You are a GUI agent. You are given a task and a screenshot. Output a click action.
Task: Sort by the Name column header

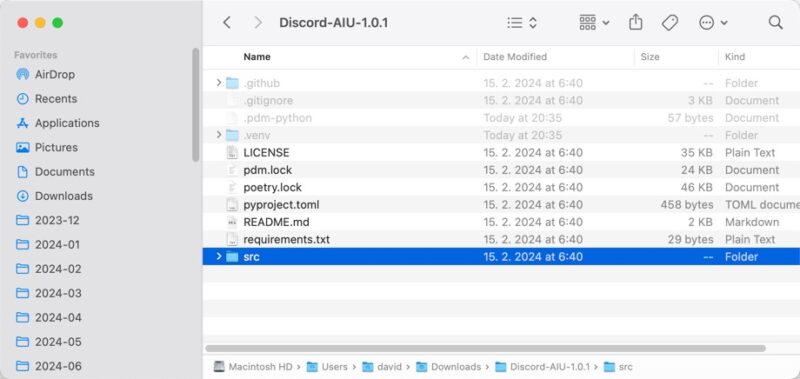[257, 57]
